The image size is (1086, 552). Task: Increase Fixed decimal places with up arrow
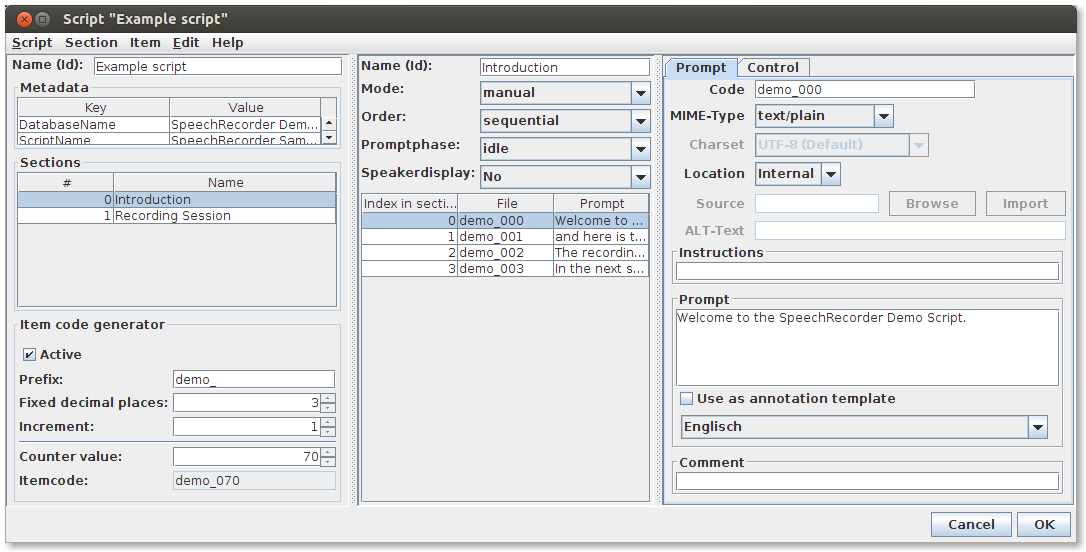coord(328,398)
